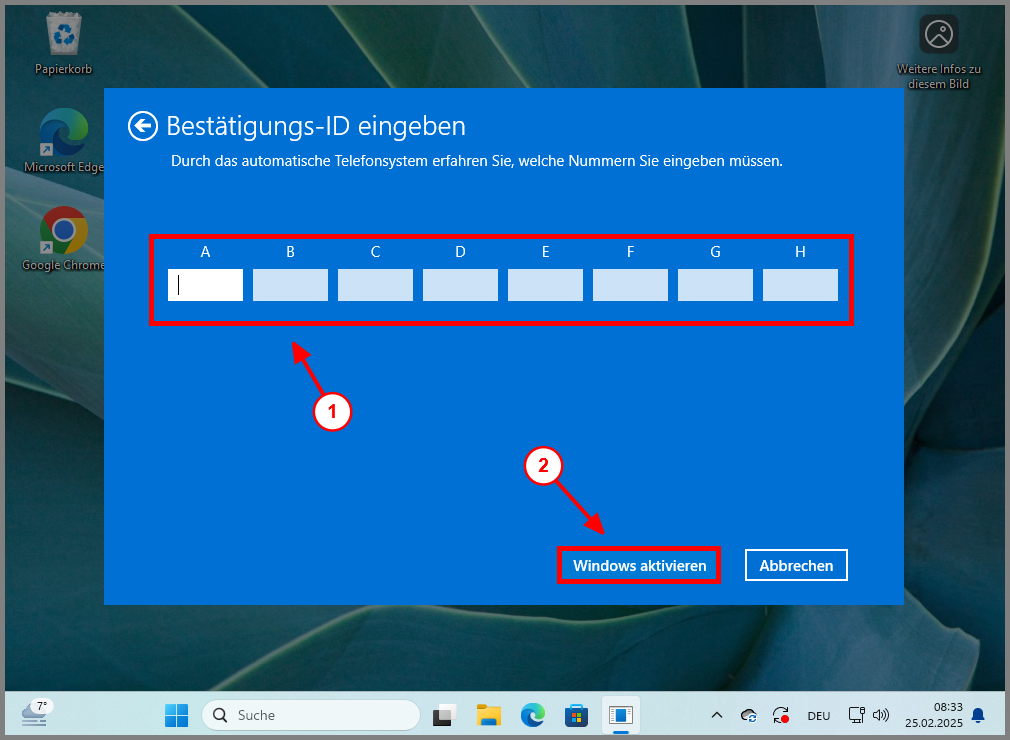Click the OneDrive cloud tray icon
The width and height of the screenshot is (1010, 740).
[748, 715]
